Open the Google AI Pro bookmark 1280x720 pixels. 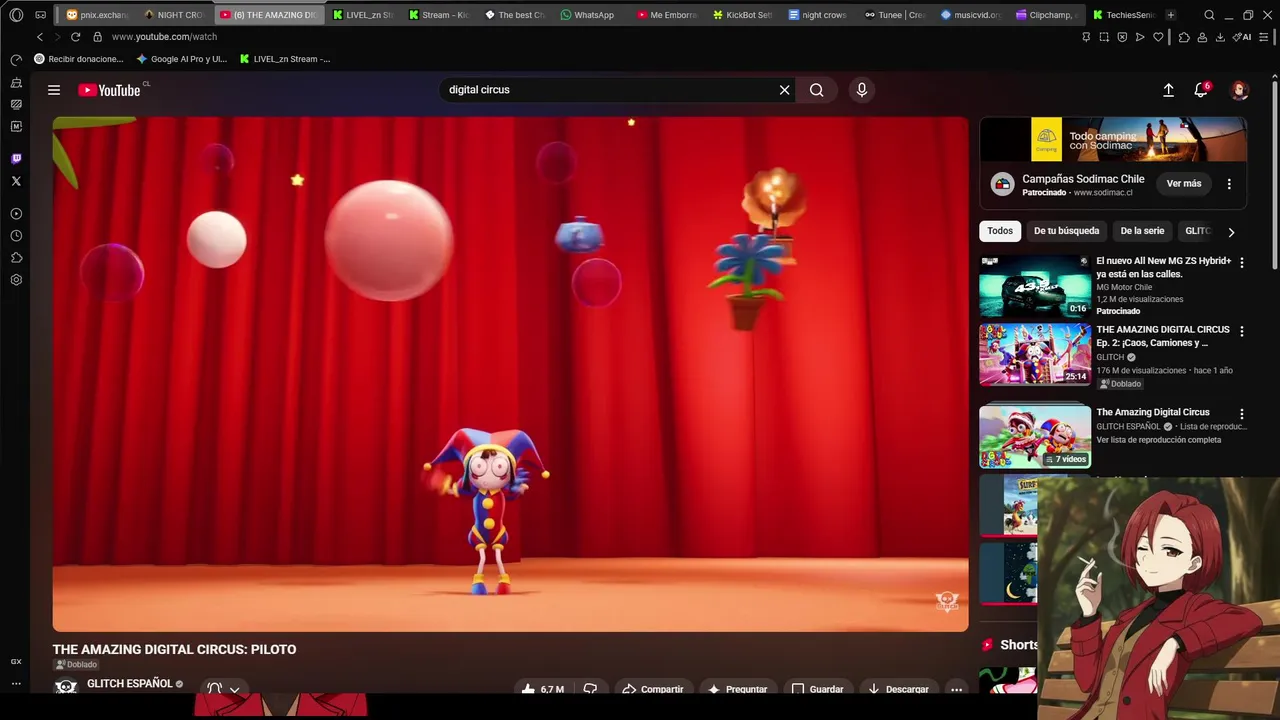pos(182,59)
